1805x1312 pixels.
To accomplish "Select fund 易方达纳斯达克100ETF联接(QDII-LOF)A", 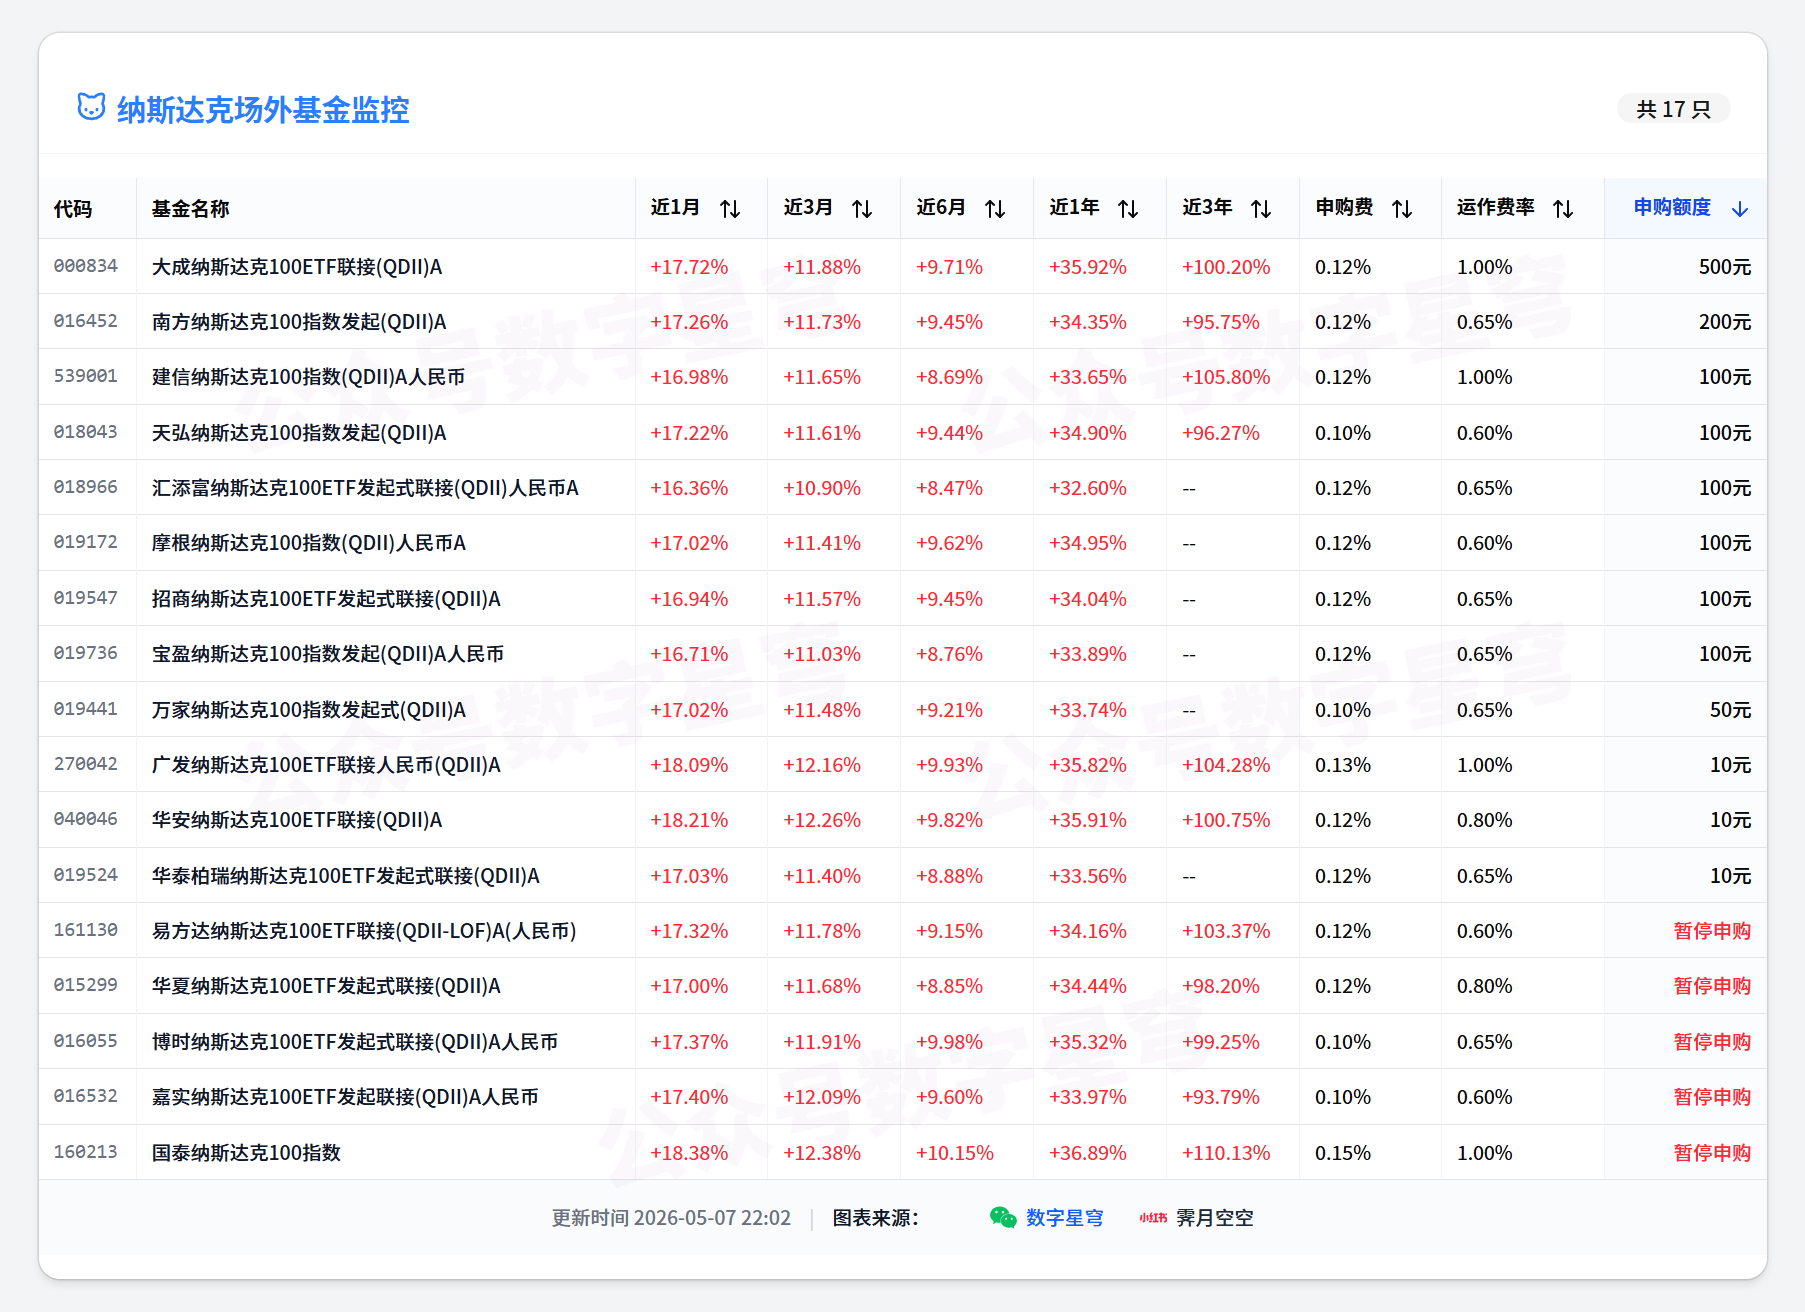I will (364, 931).
